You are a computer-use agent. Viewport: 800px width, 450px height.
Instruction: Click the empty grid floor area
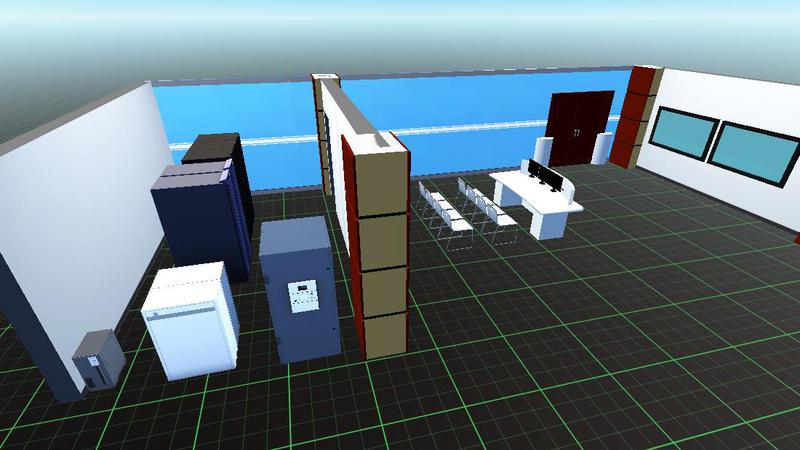pyautogui.click(x=600, y=350)
